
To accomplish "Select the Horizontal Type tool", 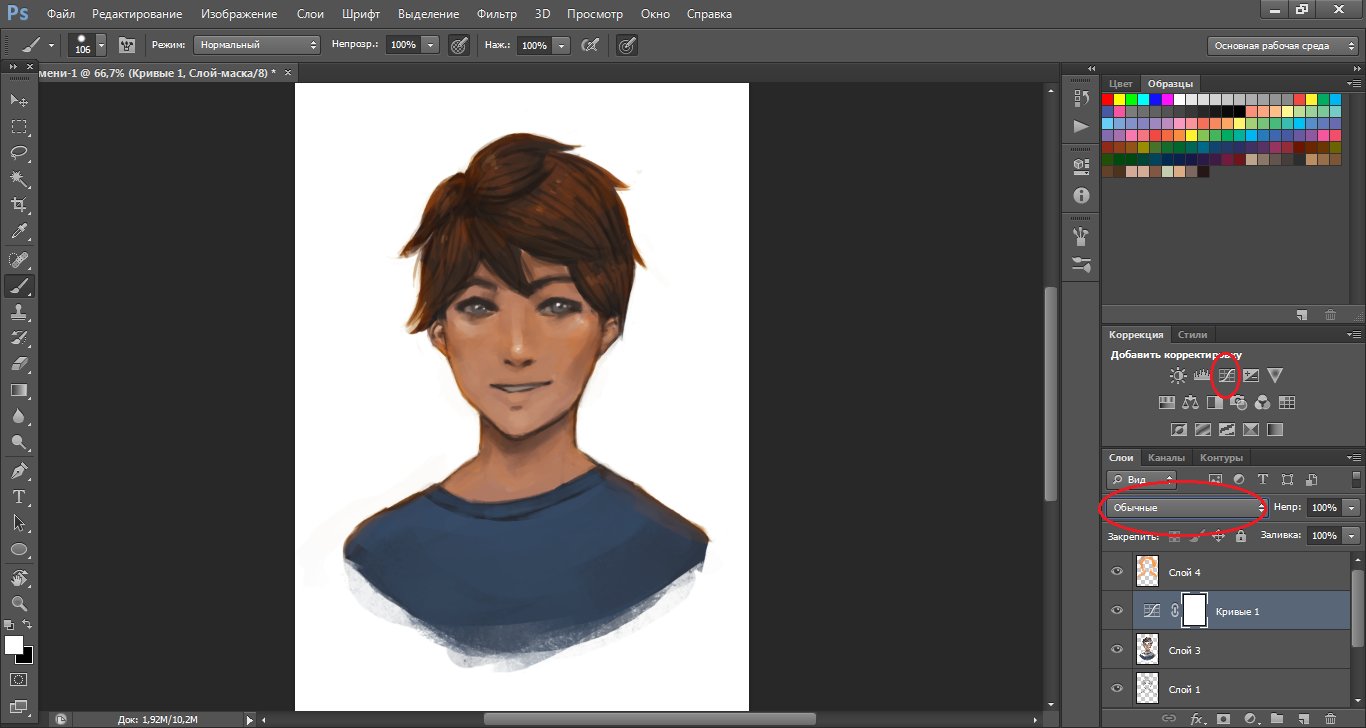I will 19,497.
